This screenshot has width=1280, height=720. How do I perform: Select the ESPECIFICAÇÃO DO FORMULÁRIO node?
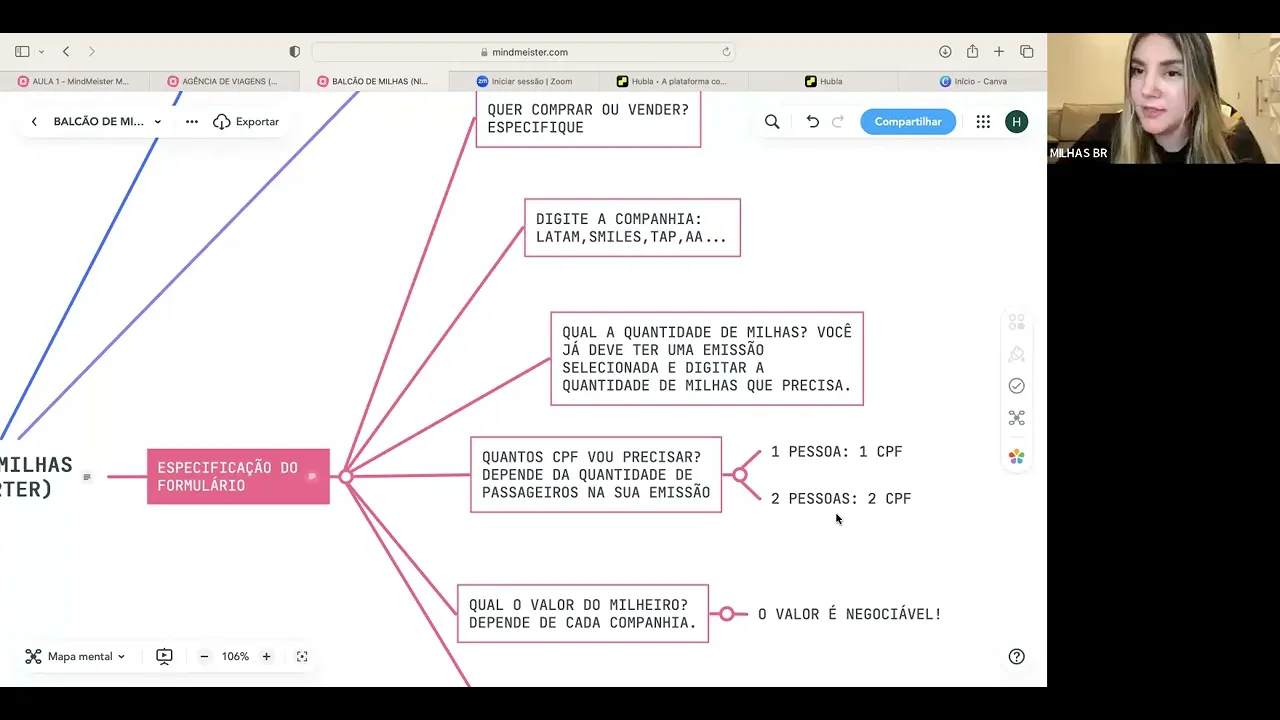(238, 476)
